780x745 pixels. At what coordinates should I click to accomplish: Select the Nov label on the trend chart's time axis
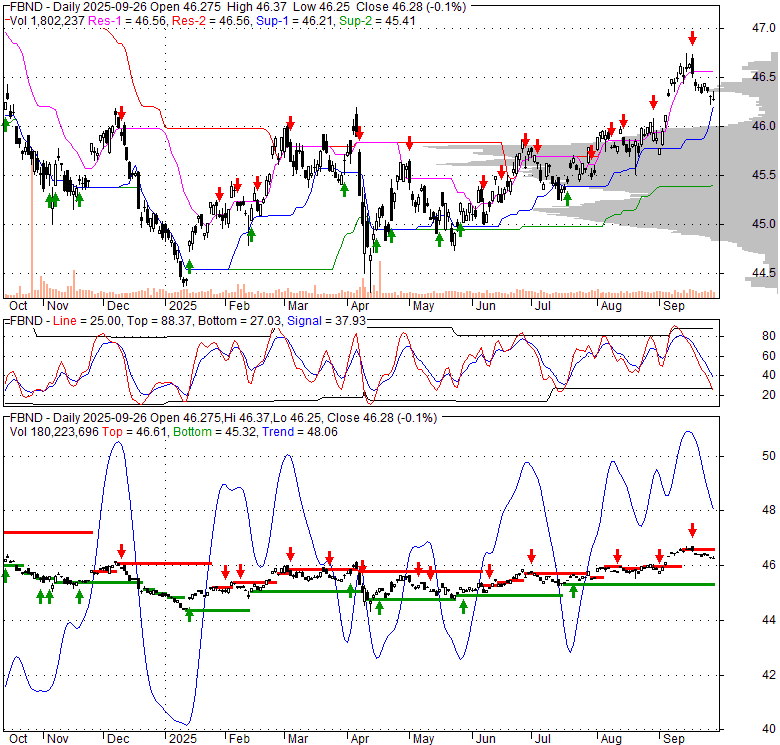pyautogui.click(x=58, y=739)
